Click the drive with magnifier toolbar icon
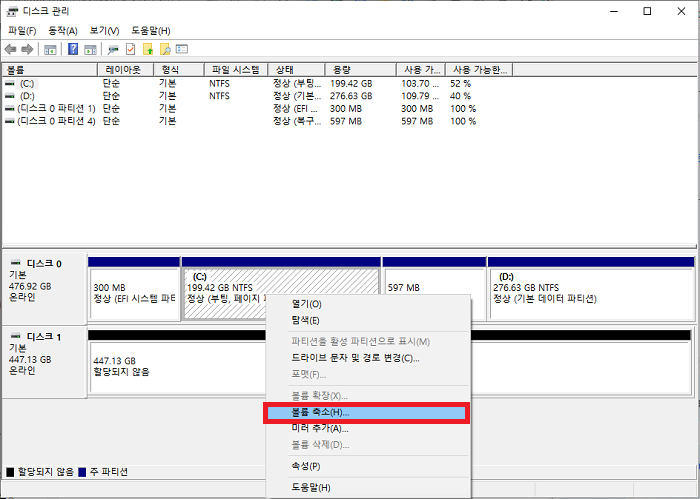 coord(113,49)
